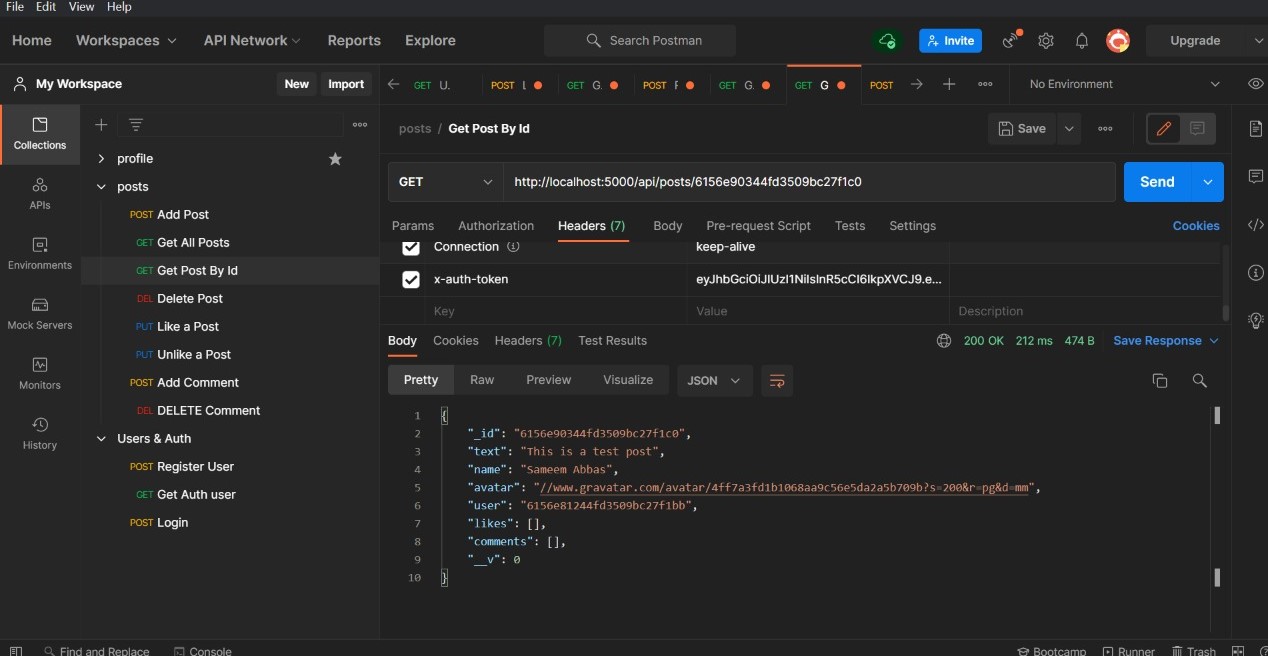Switch to comment mode icon
This screenshot has height=656, width=1268.
click(1197, 129)
